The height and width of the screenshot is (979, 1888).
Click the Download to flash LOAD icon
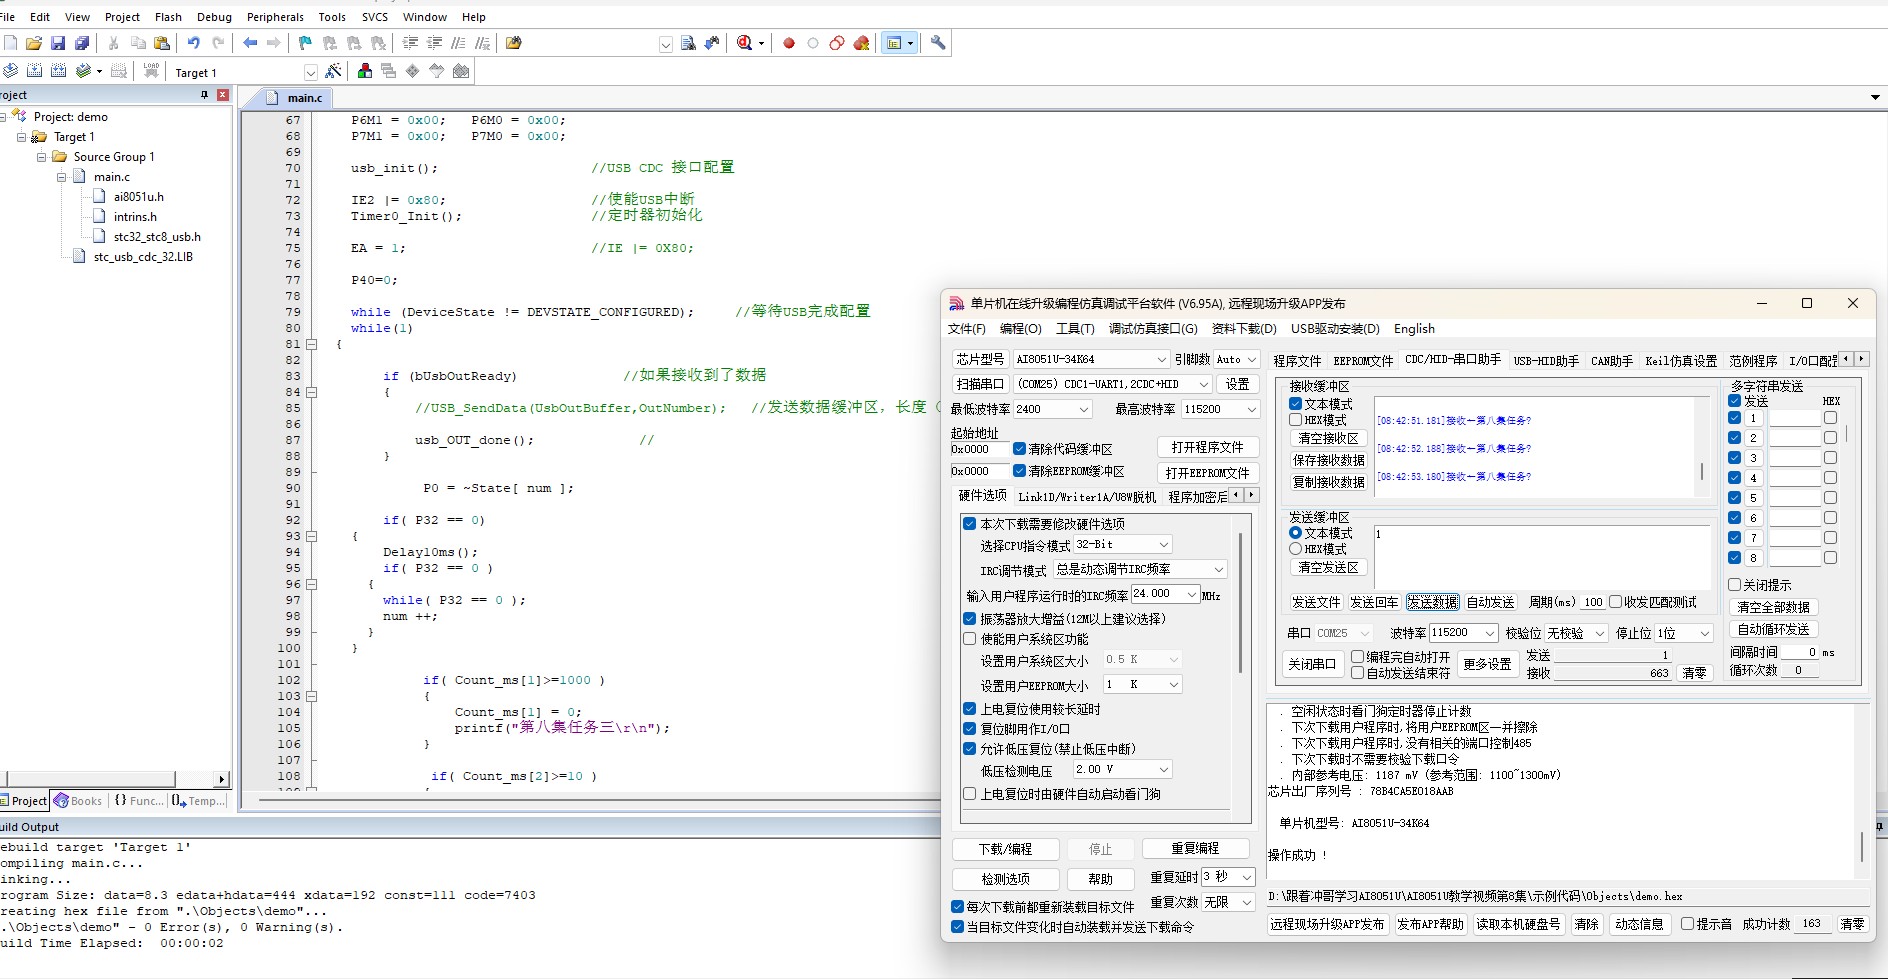click(151, 71)
